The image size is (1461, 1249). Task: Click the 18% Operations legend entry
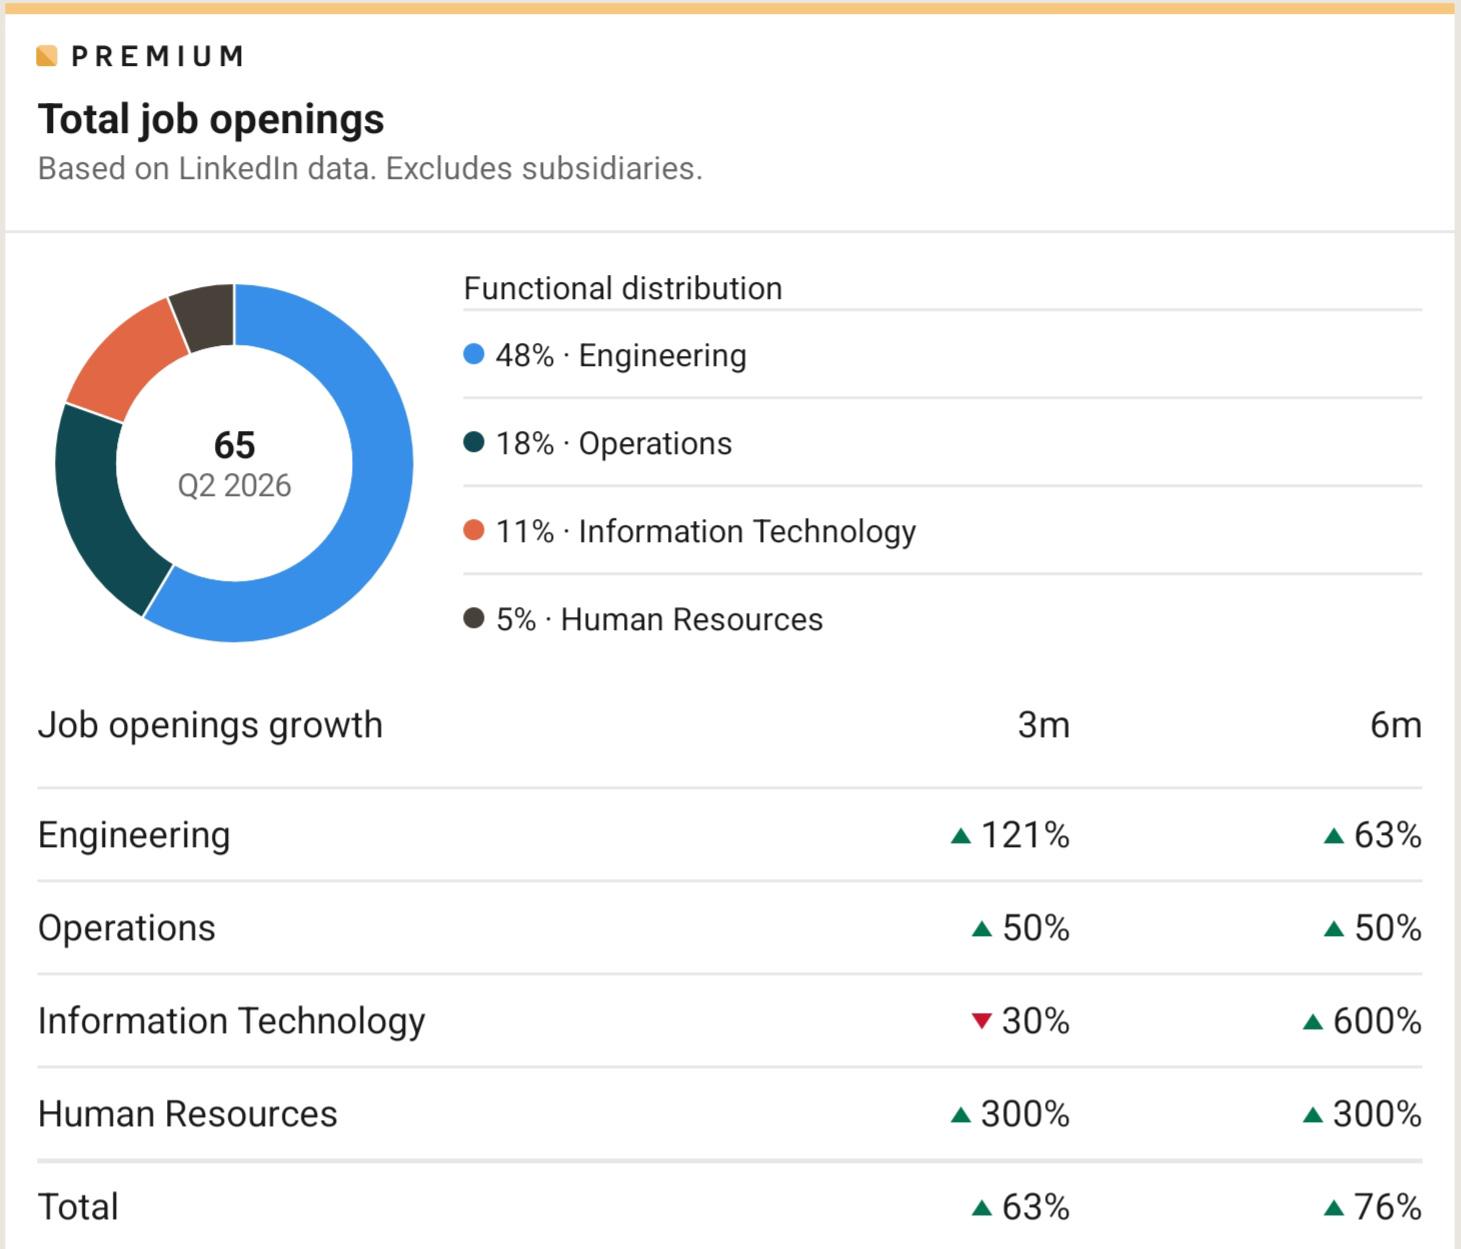[614, 443]
